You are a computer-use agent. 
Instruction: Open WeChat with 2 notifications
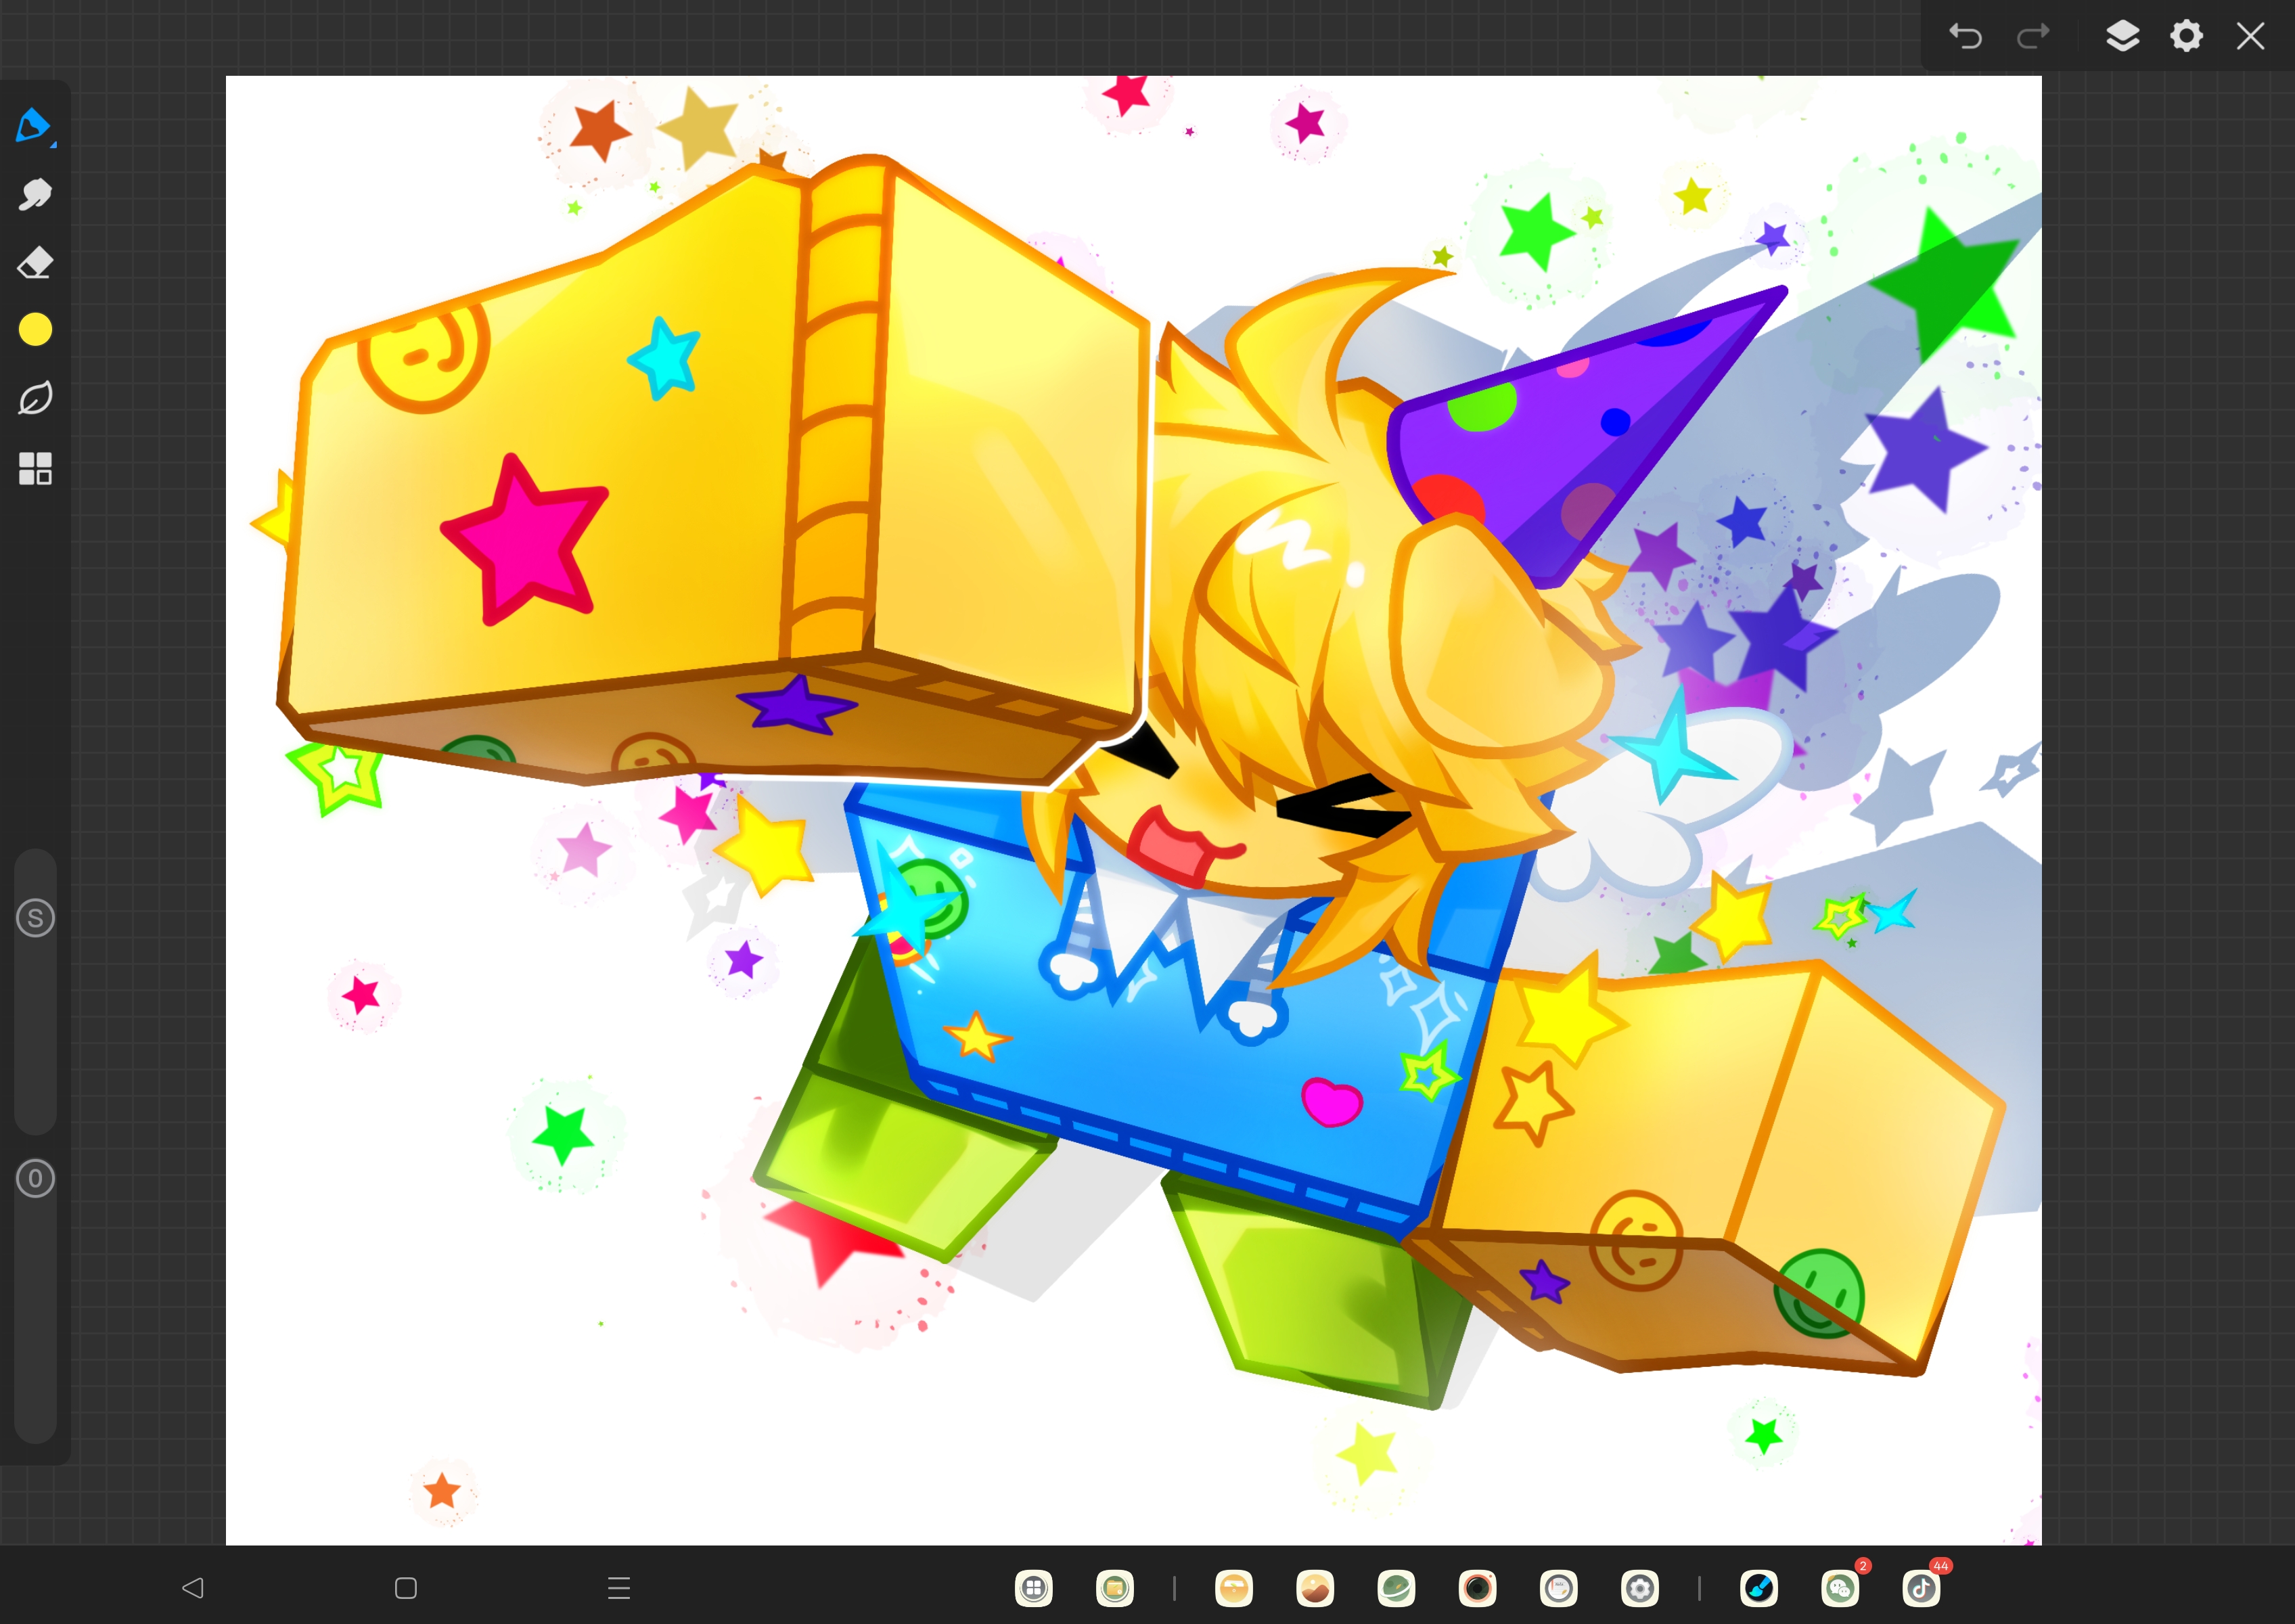coord(1840,1587)
